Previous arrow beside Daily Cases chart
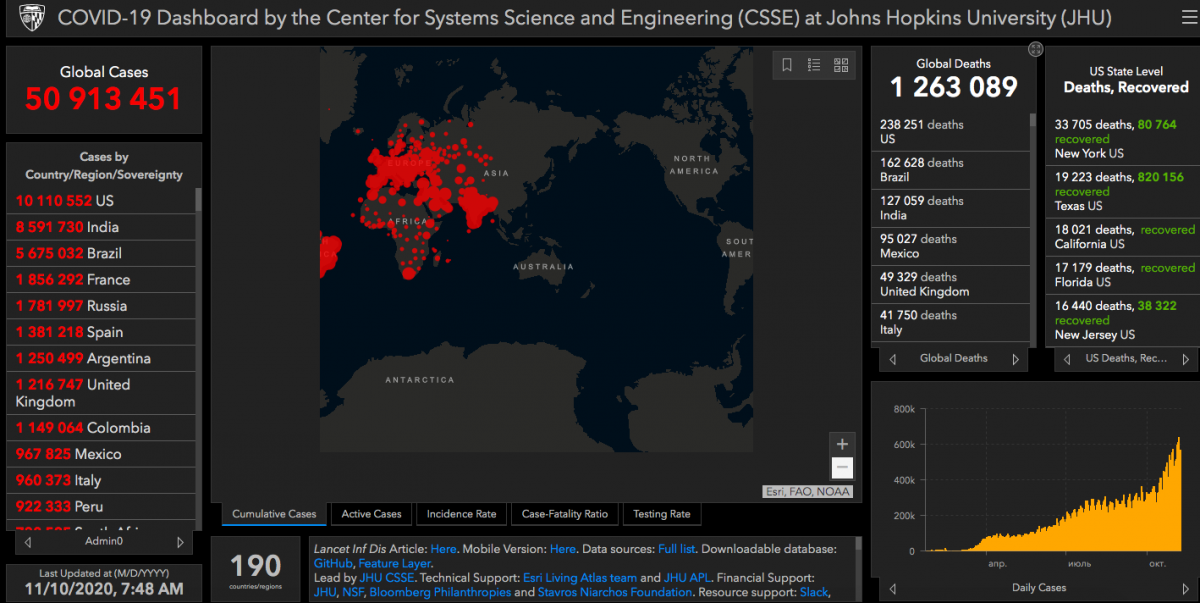The height and width of the screenshot is (603, 1200). [892, 588]
